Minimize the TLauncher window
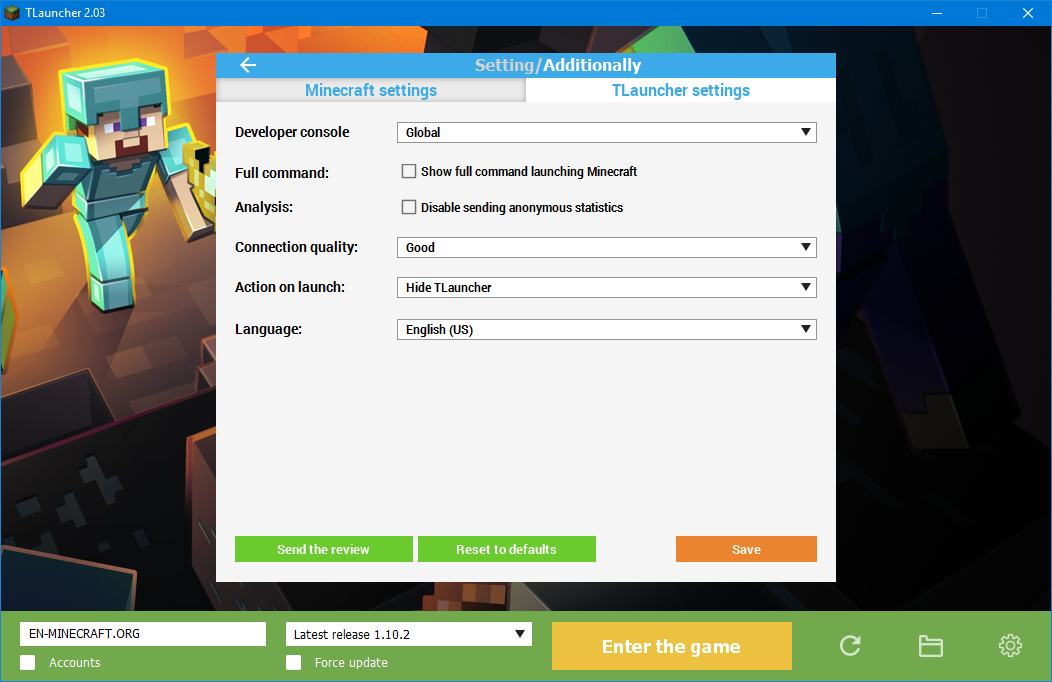This screenshot has height=682, width=1052. click(x=937, y=13)
